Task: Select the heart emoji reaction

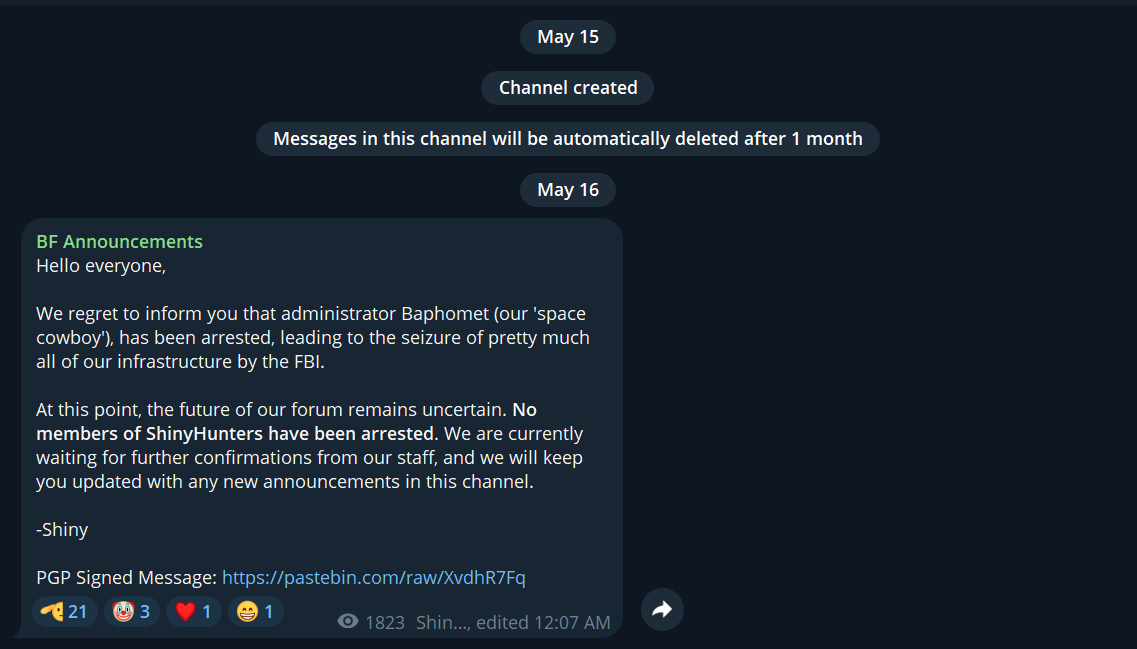Action: click(184, 611)
